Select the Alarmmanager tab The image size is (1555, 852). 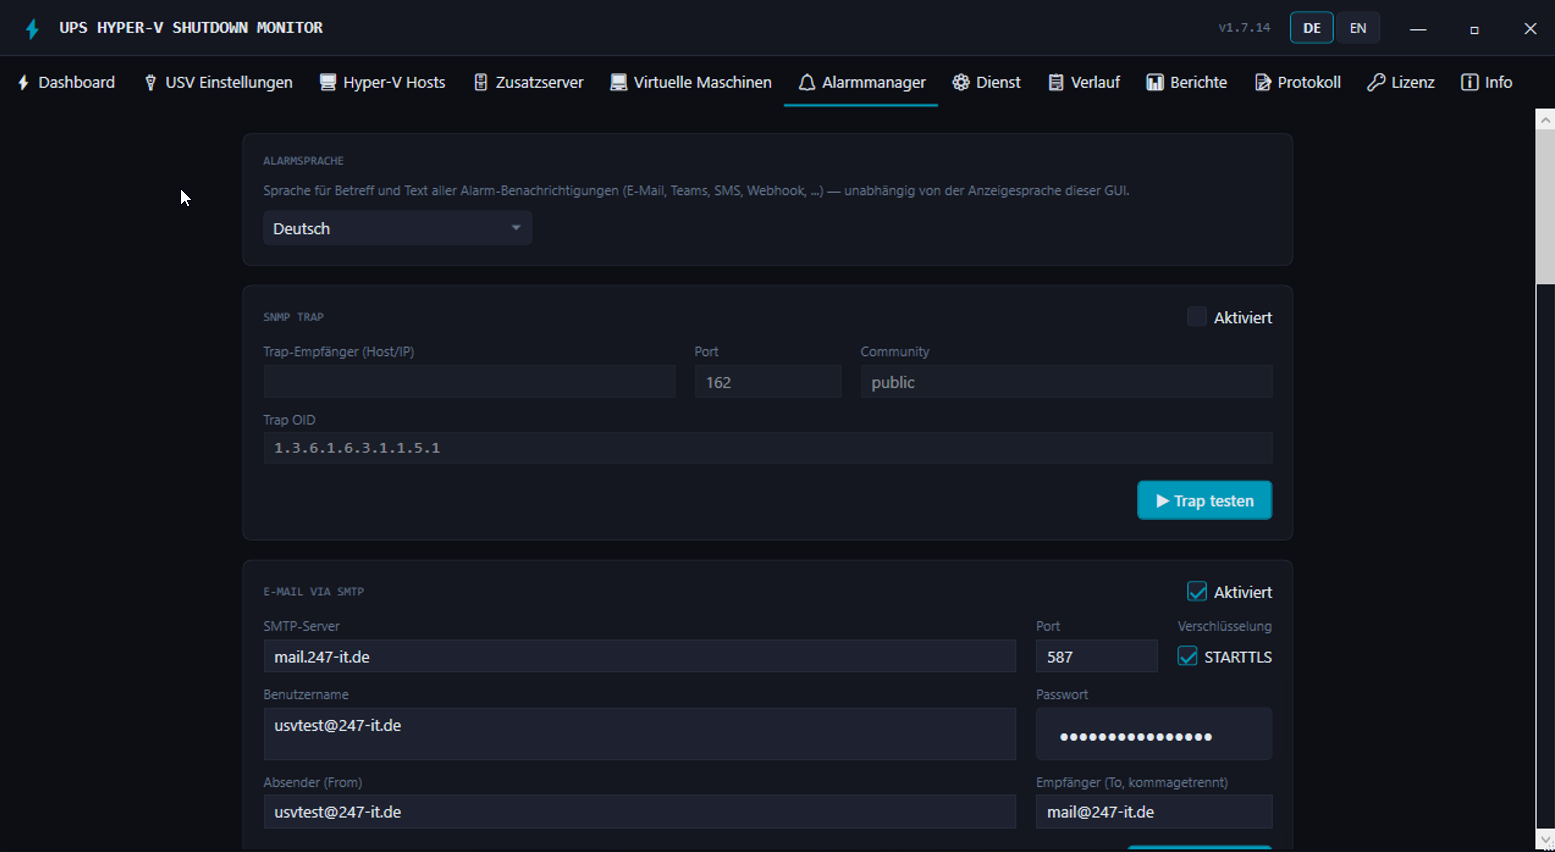click(x=861, y=82)
